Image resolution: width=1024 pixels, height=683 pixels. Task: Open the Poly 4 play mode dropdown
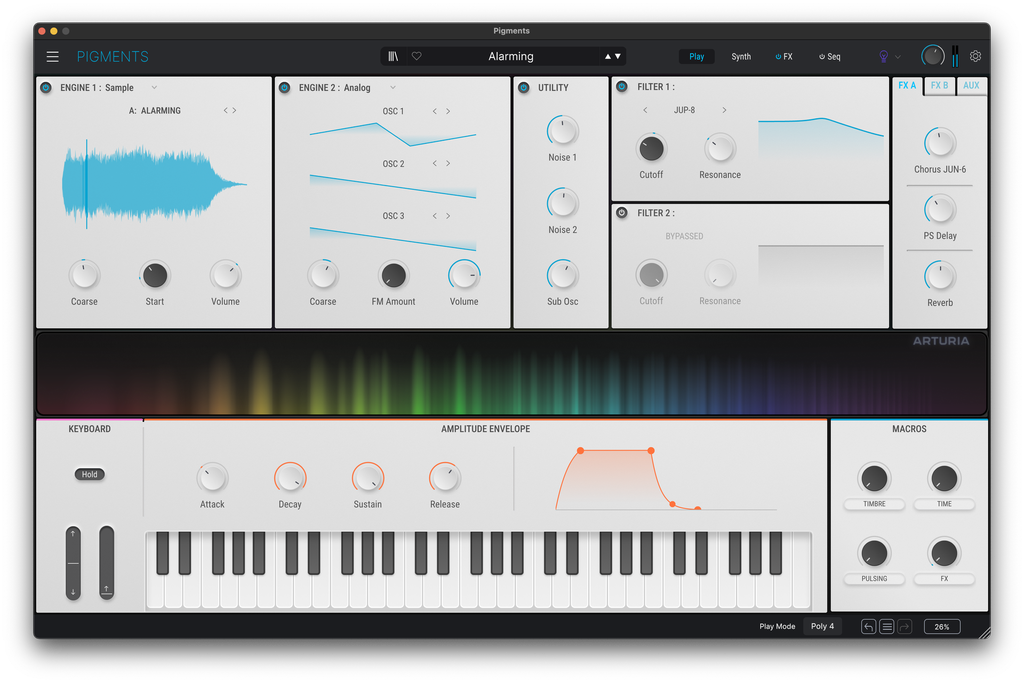822,627
